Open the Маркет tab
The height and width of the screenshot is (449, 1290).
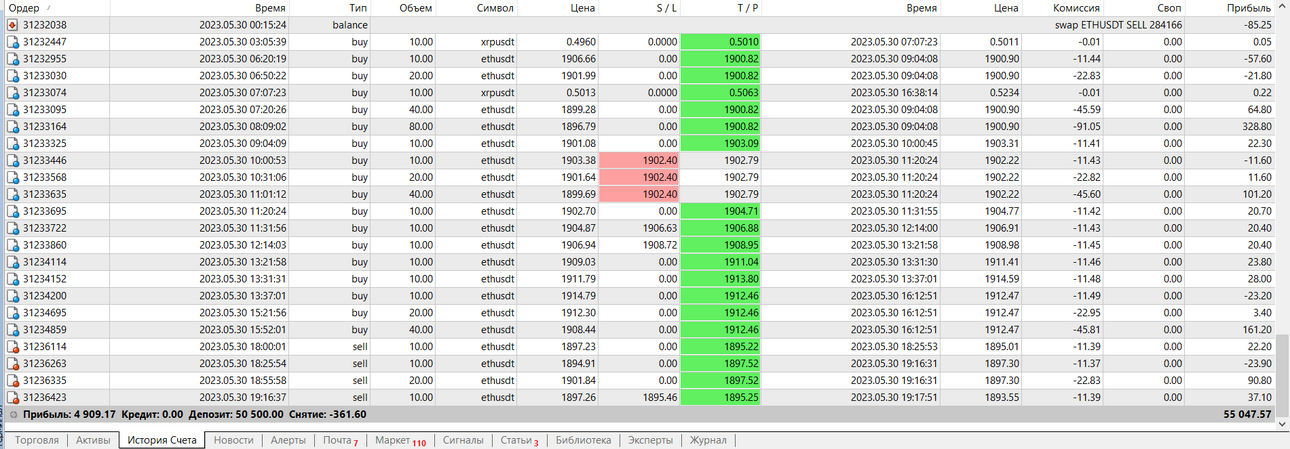tap(400, 440)
